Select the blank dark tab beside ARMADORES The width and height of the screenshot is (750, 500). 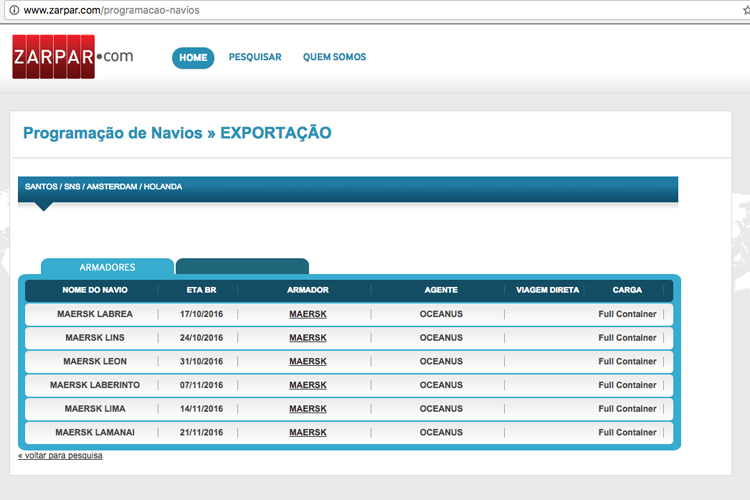[243, 267]
